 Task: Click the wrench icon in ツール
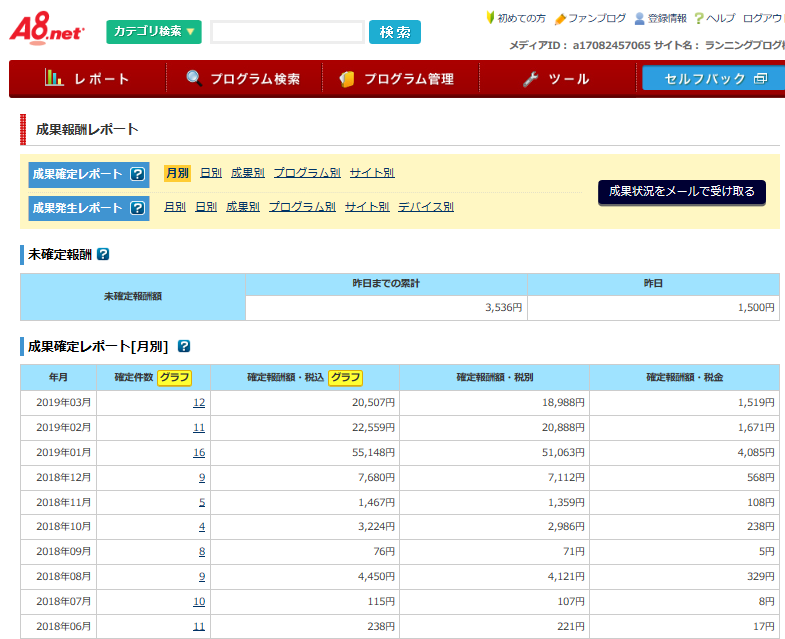click(531, 79)
